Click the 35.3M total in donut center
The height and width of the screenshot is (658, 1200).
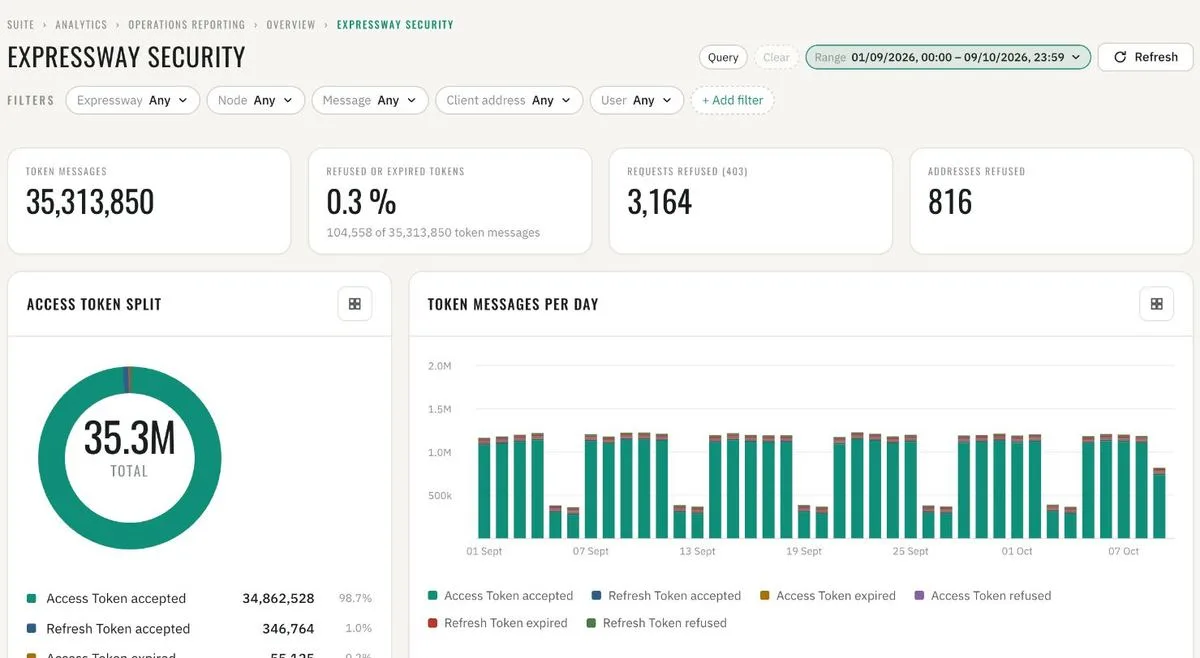(130, 439)
